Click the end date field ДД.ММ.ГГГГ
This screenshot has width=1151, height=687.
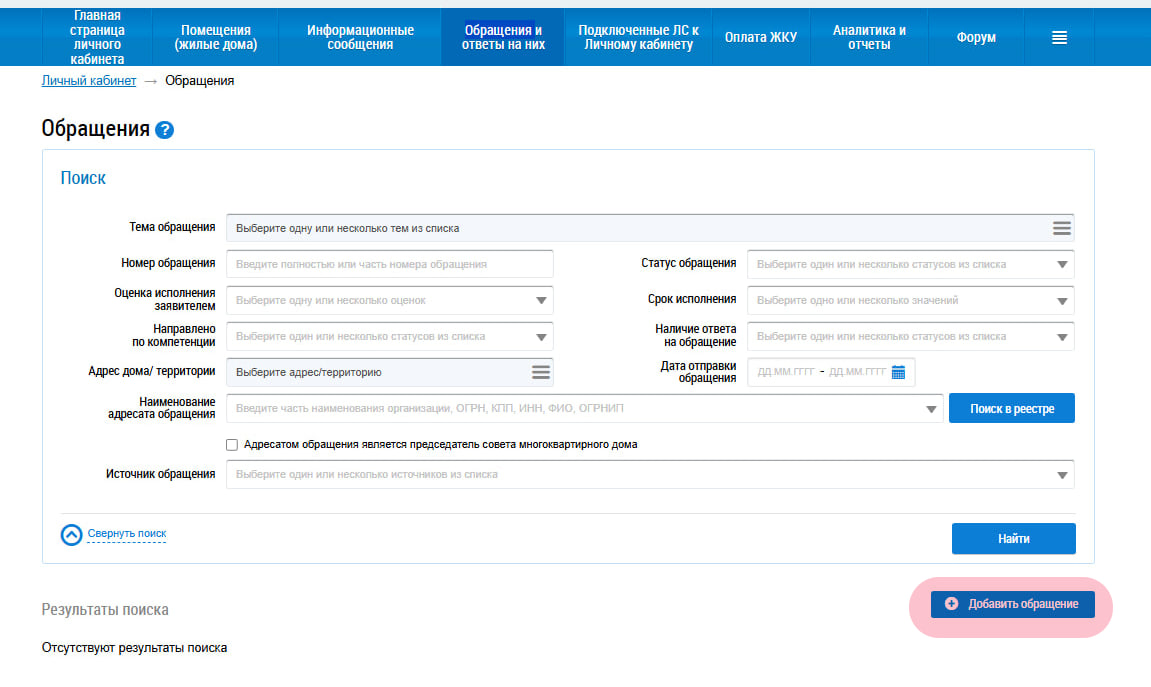click(x=857, y=372)
